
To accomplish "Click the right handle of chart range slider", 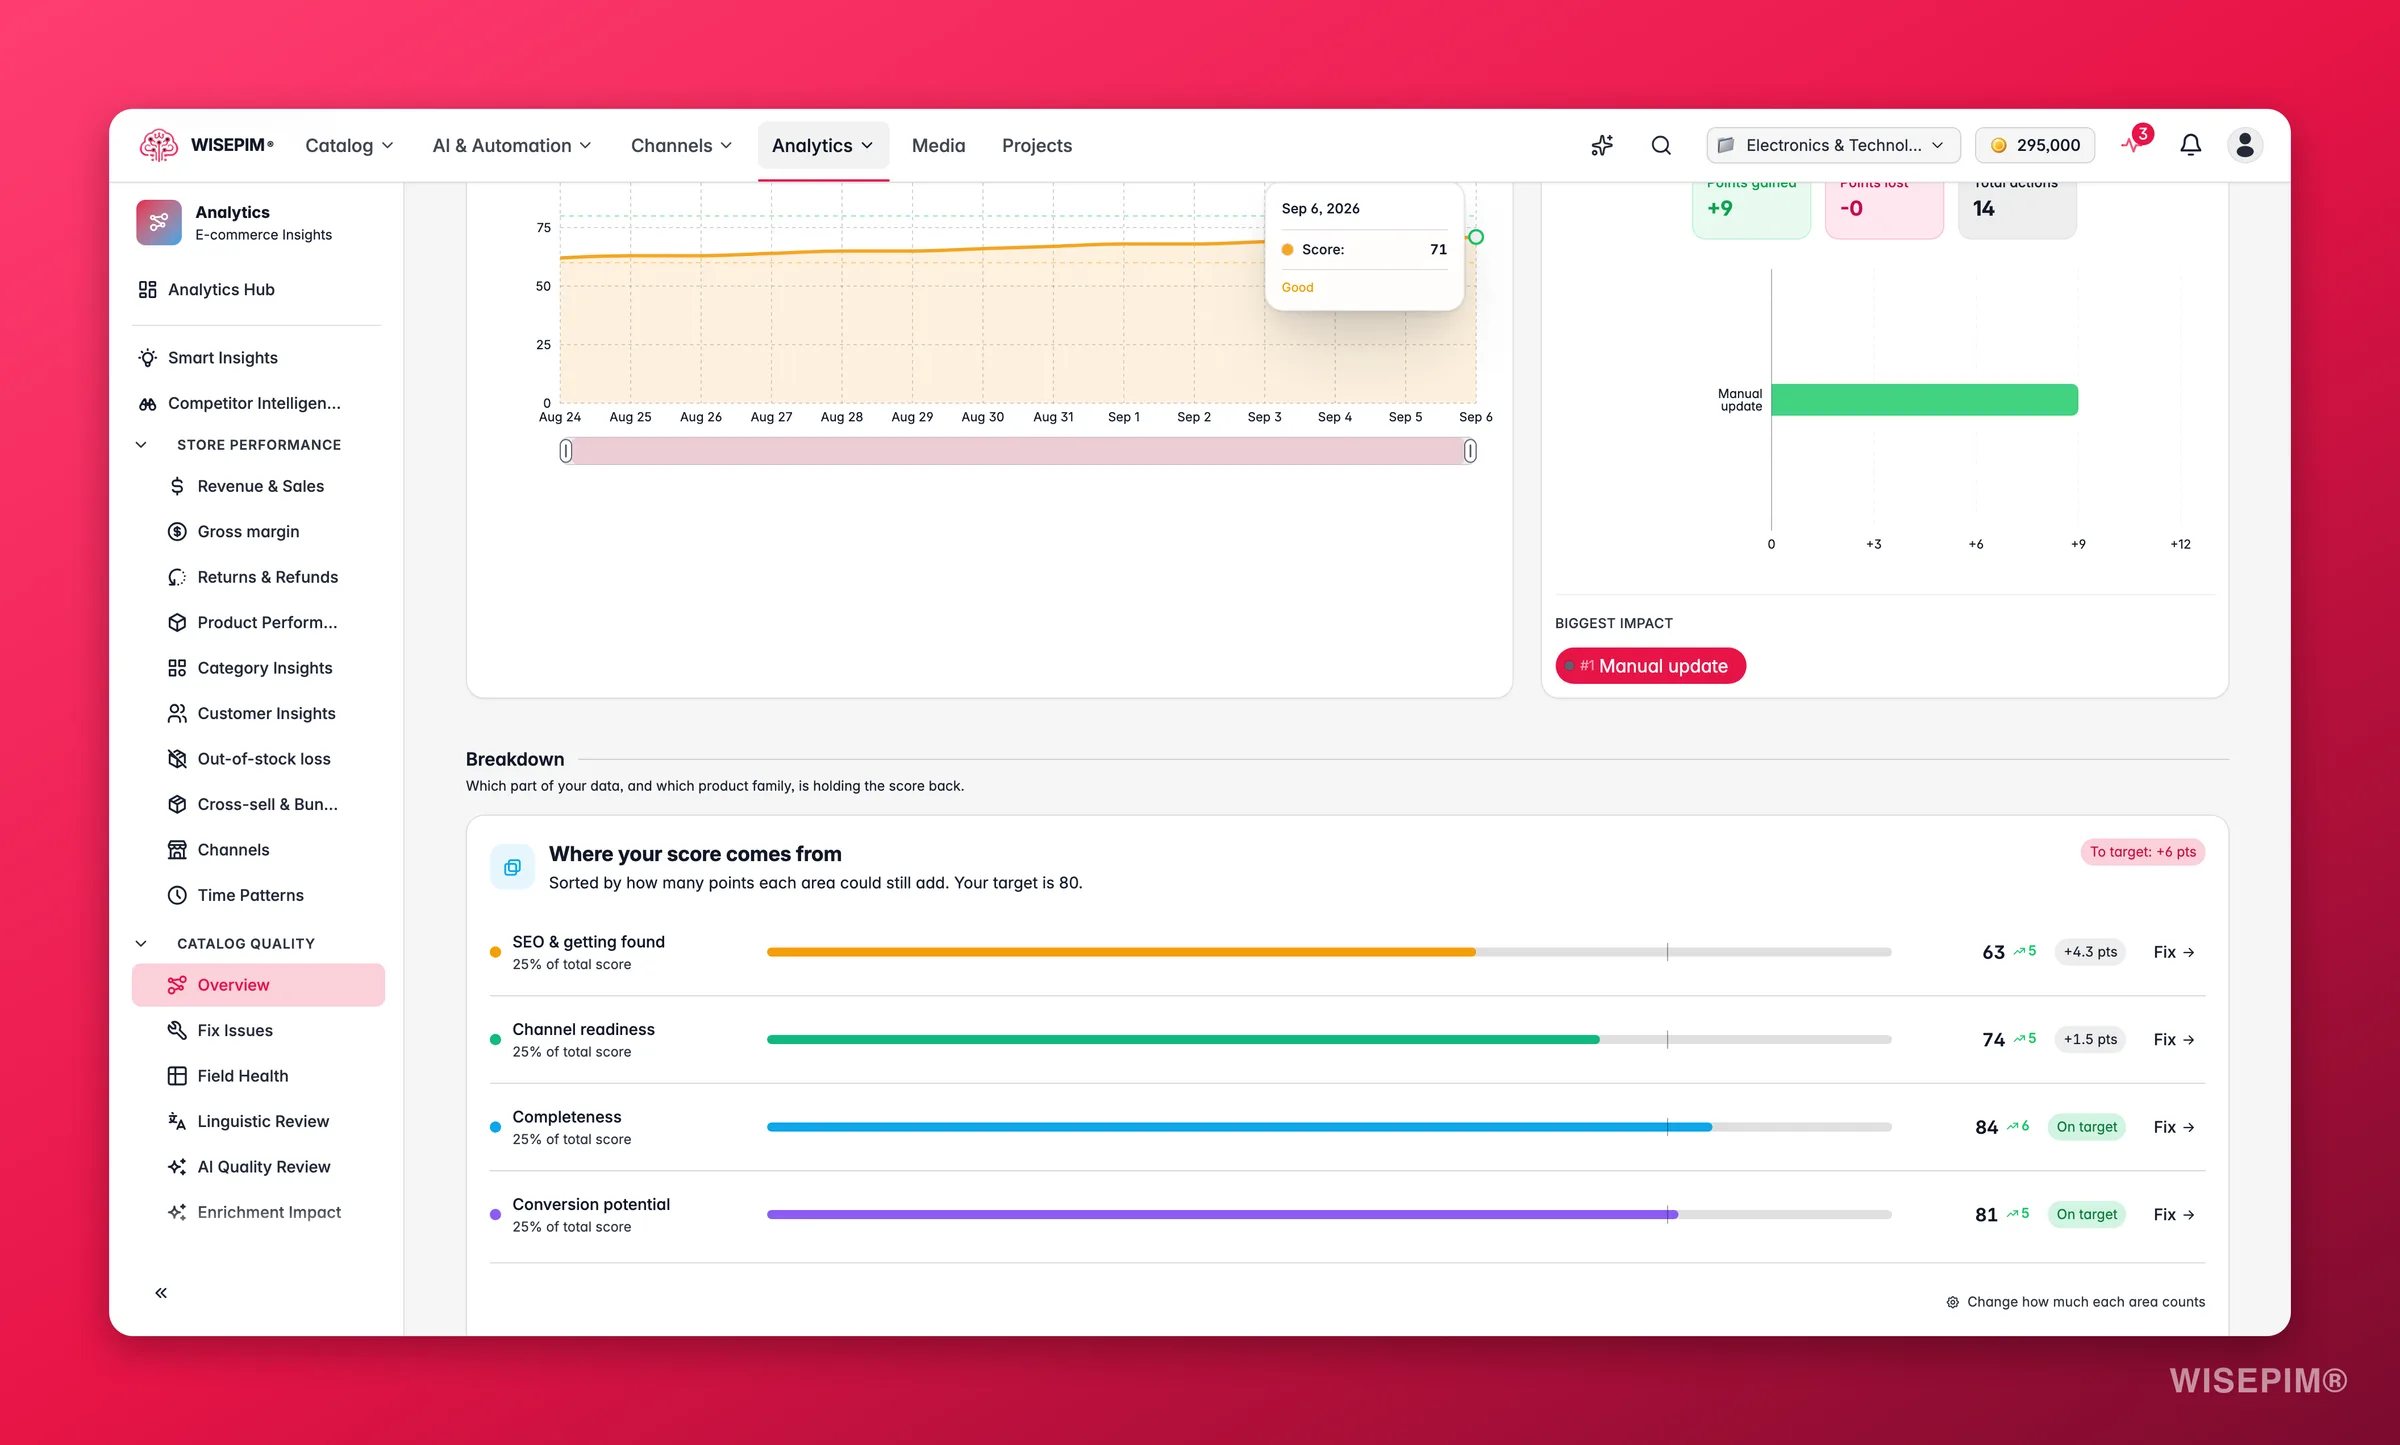I will (x=1470, y=451).
